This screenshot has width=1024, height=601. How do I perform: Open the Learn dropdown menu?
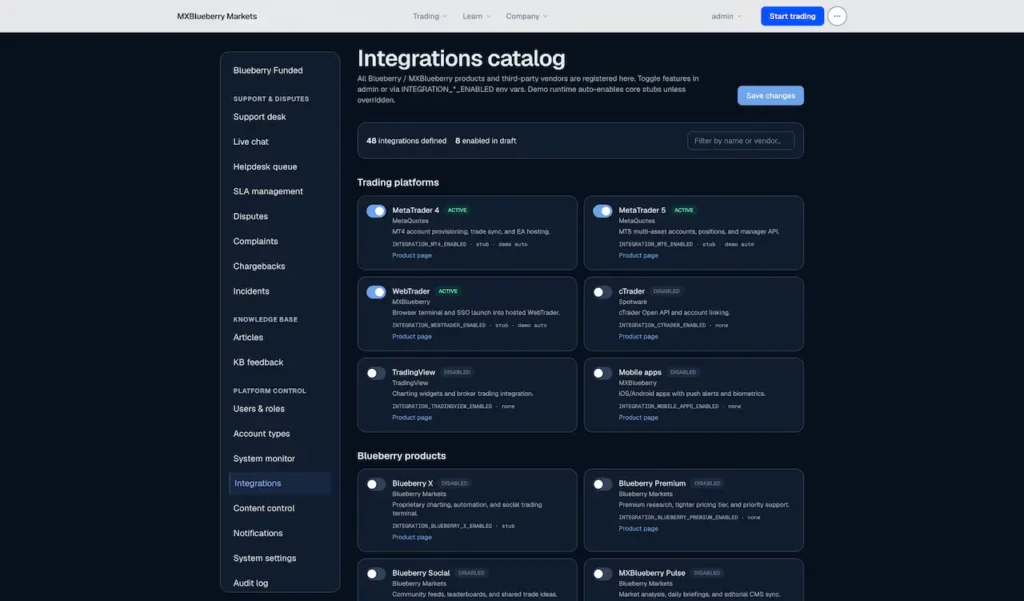(477, 16)
